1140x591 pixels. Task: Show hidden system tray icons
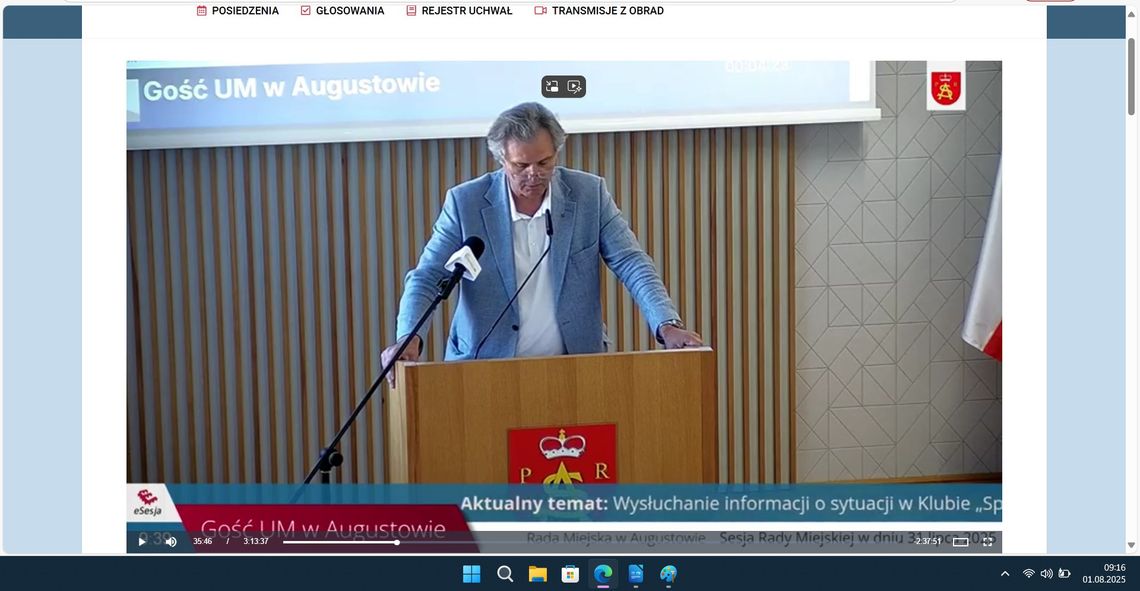1005,574
